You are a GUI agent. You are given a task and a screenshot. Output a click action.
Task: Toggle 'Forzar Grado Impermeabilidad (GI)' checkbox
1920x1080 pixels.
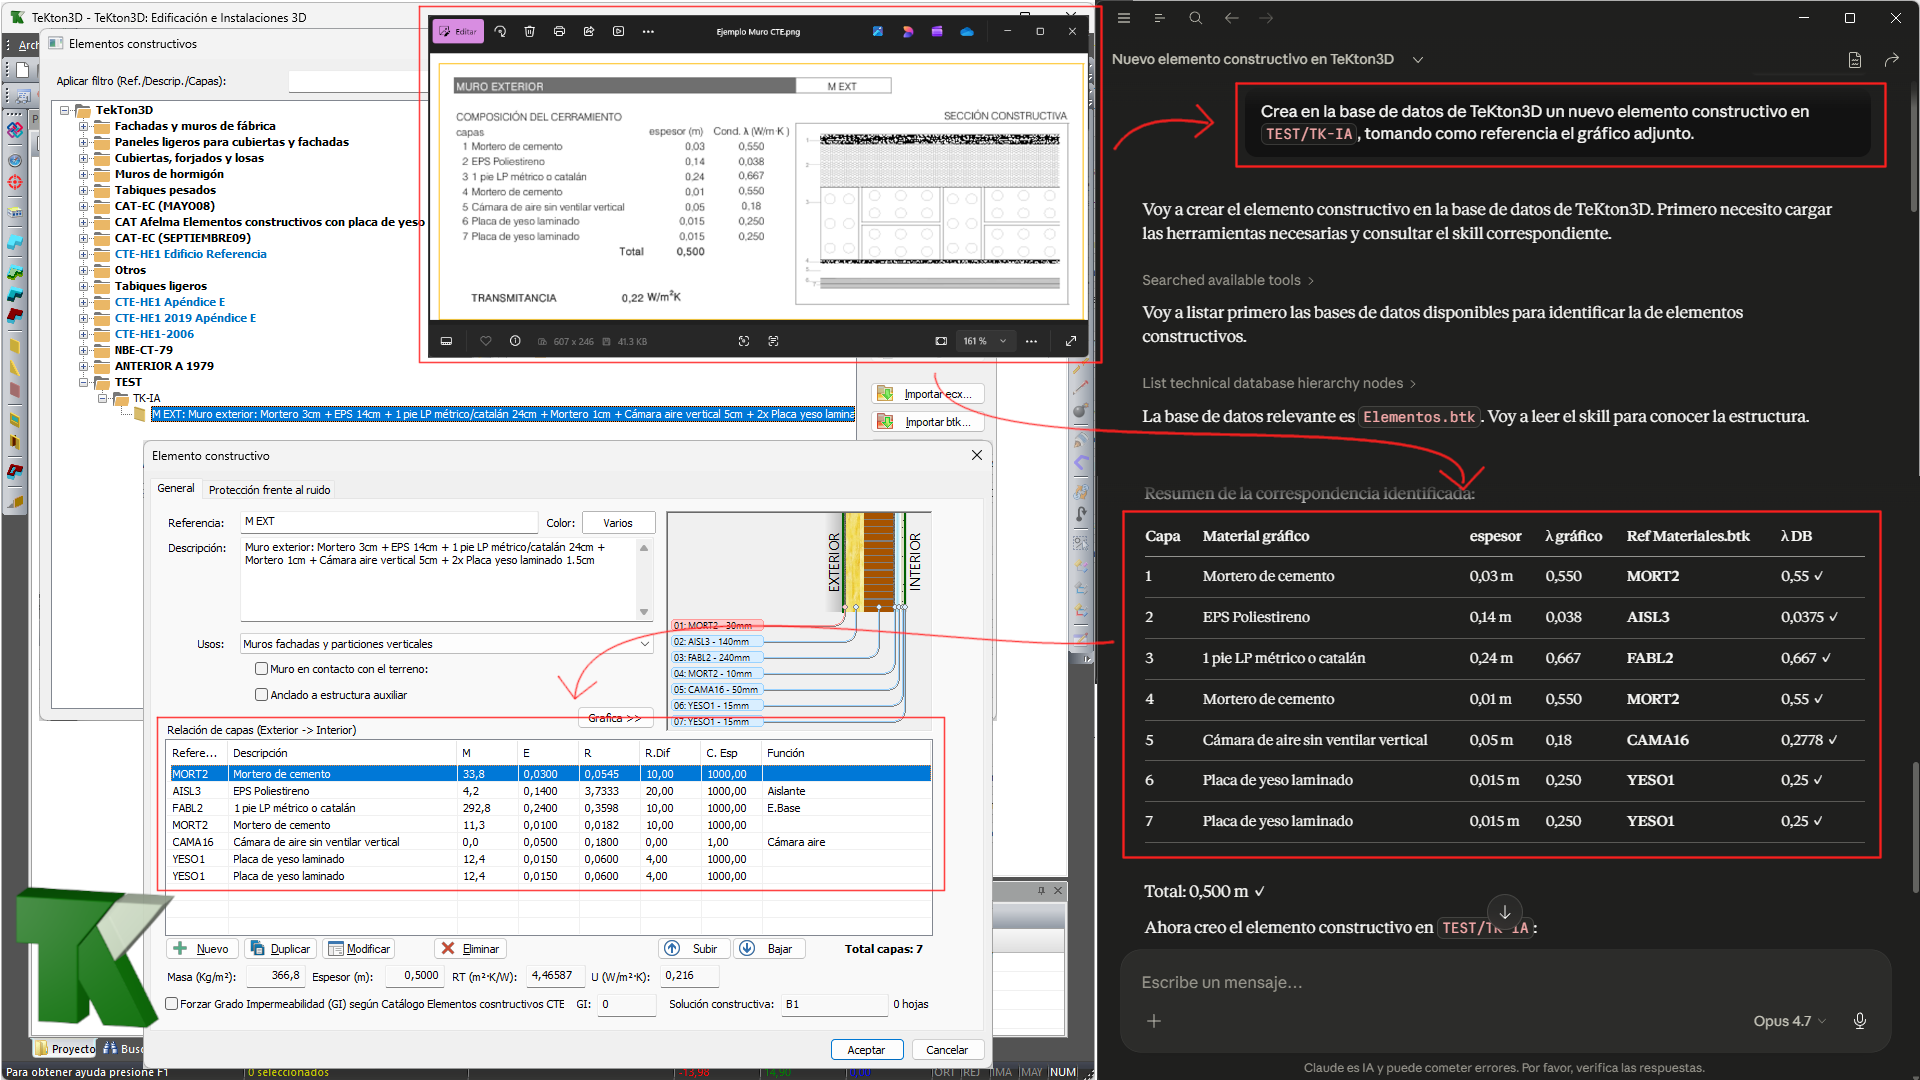point(172,1004)
